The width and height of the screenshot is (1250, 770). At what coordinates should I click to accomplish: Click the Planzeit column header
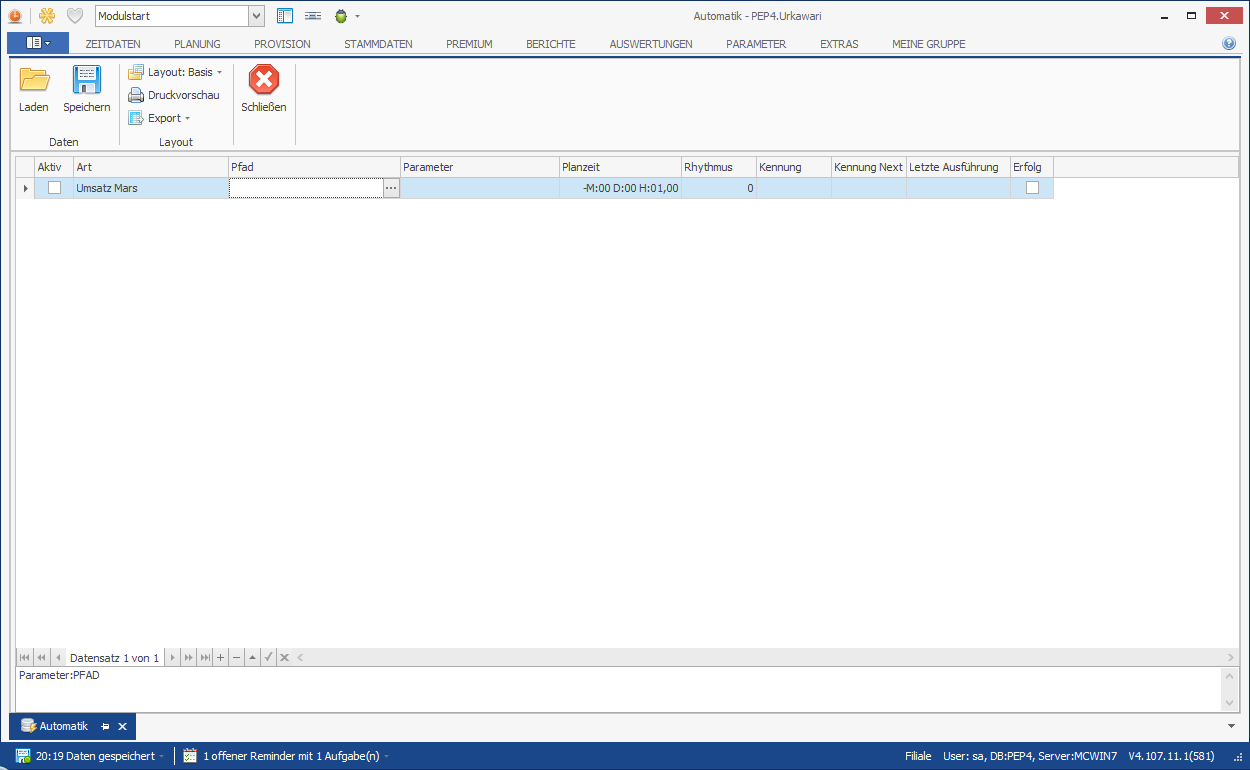click(x=619, y=167)
